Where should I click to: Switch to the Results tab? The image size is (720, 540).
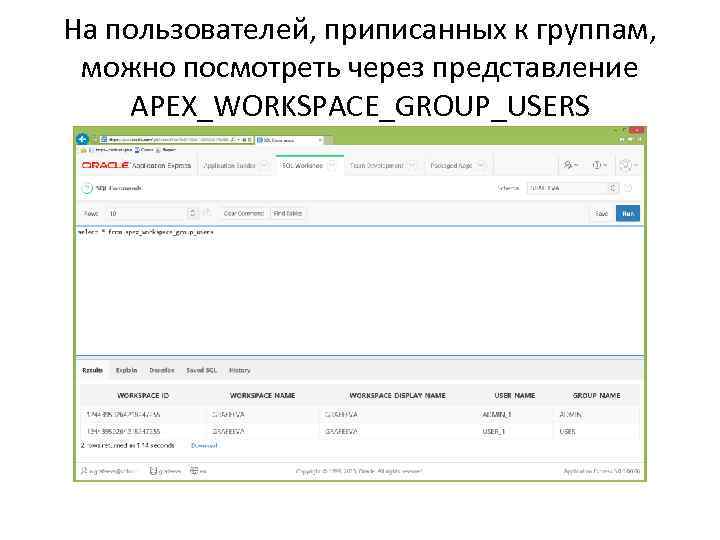point(93,370)
